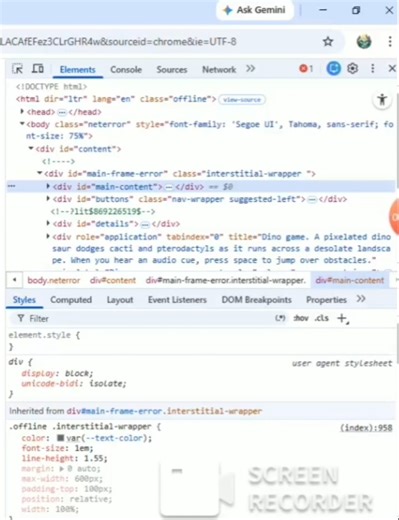399x520 pixels.
Task: Switch to the Sources tab
Action: point(172,69)
